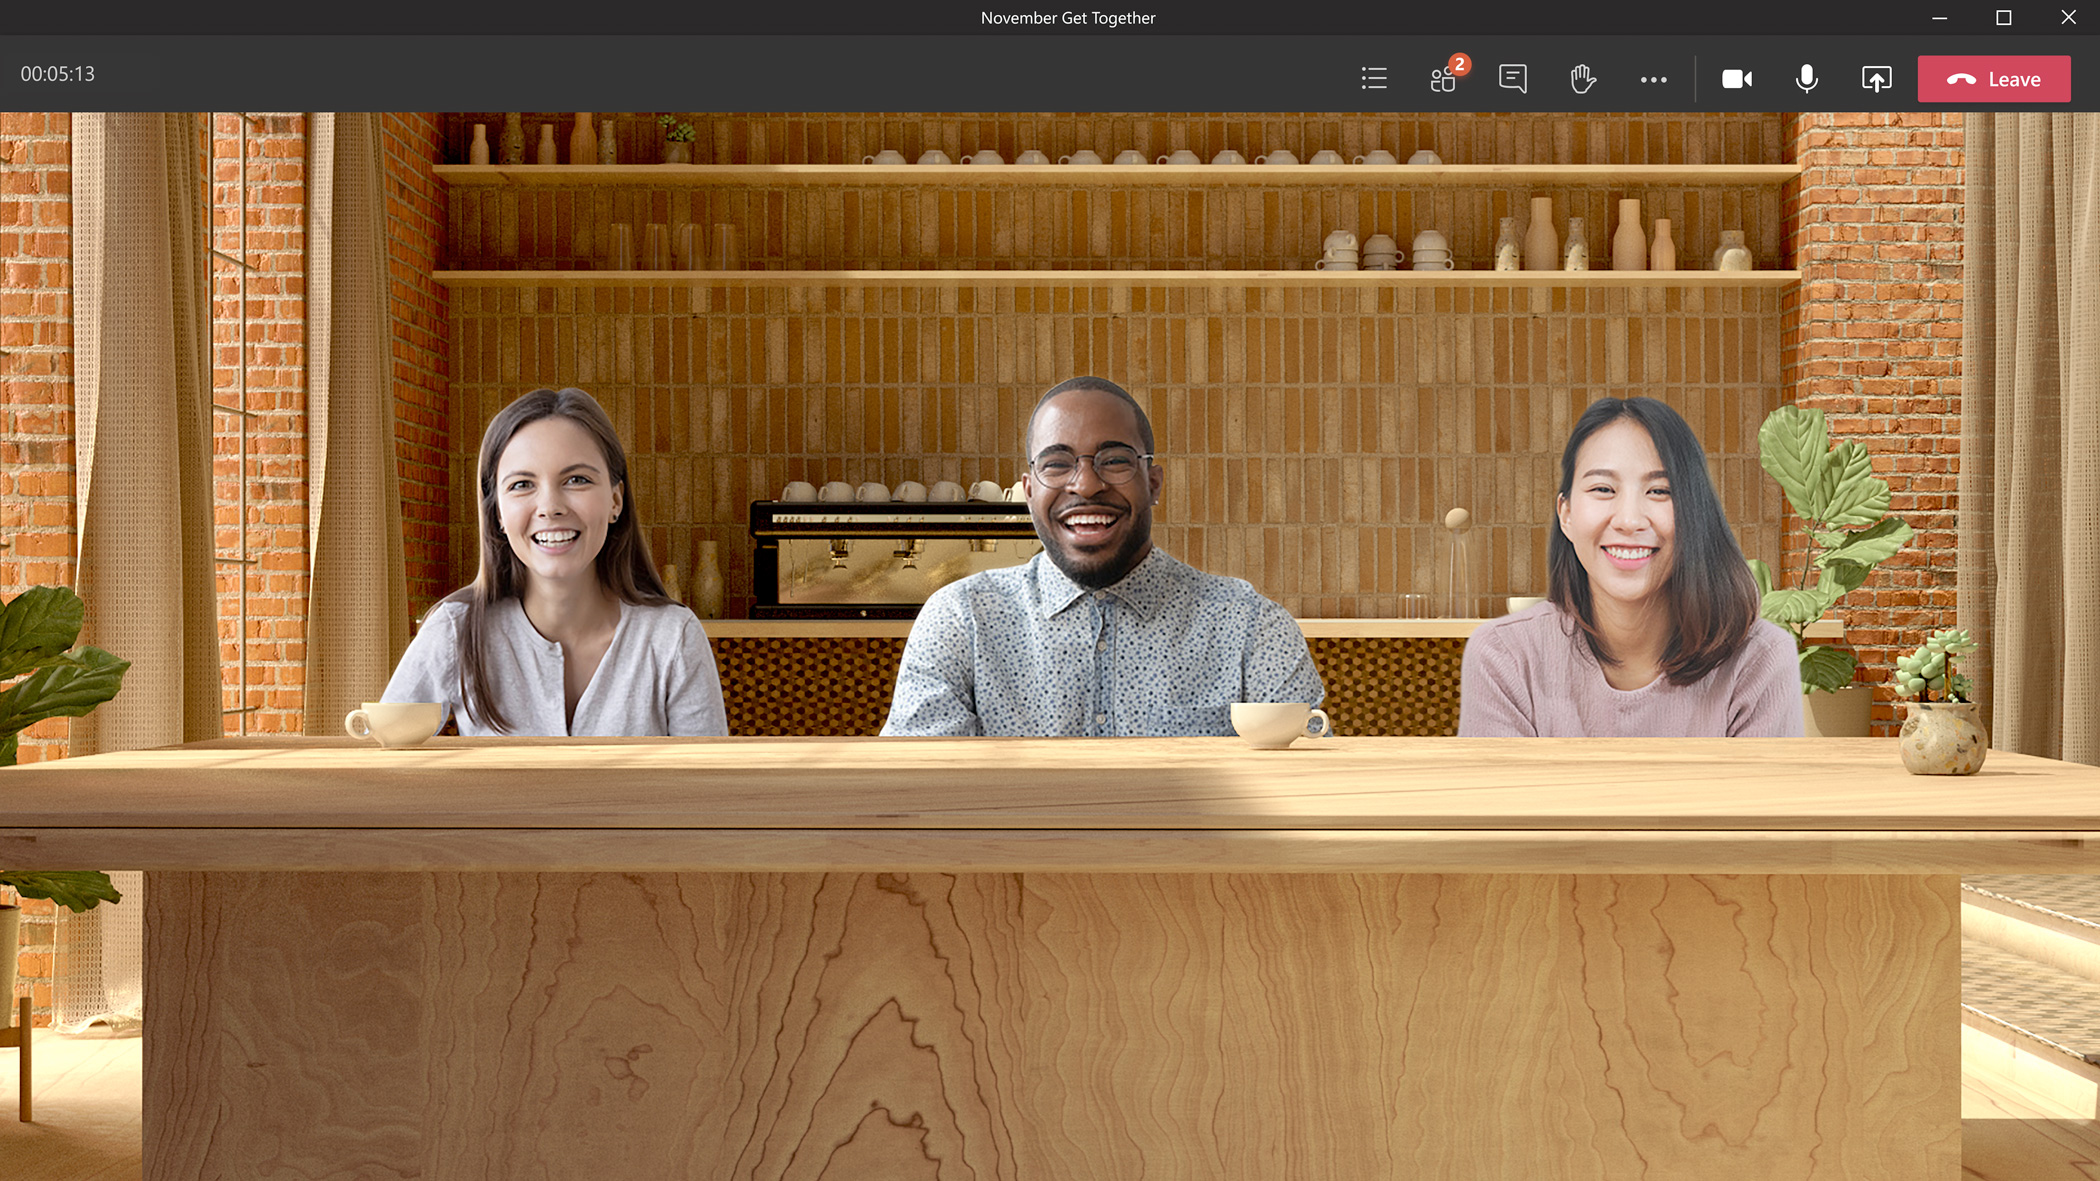Open the meeting agenda list icon
2100x1181 pixels.
tap(1374, 79)
